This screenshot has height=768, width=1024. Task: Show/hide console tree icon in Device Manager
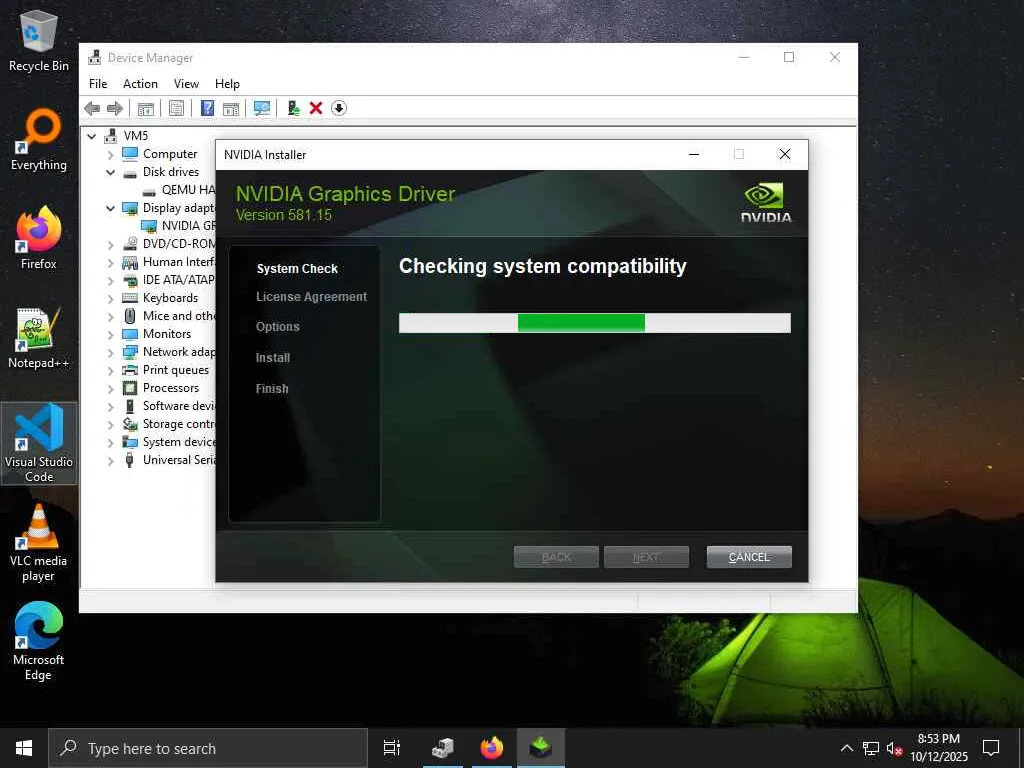click(146, 108)
